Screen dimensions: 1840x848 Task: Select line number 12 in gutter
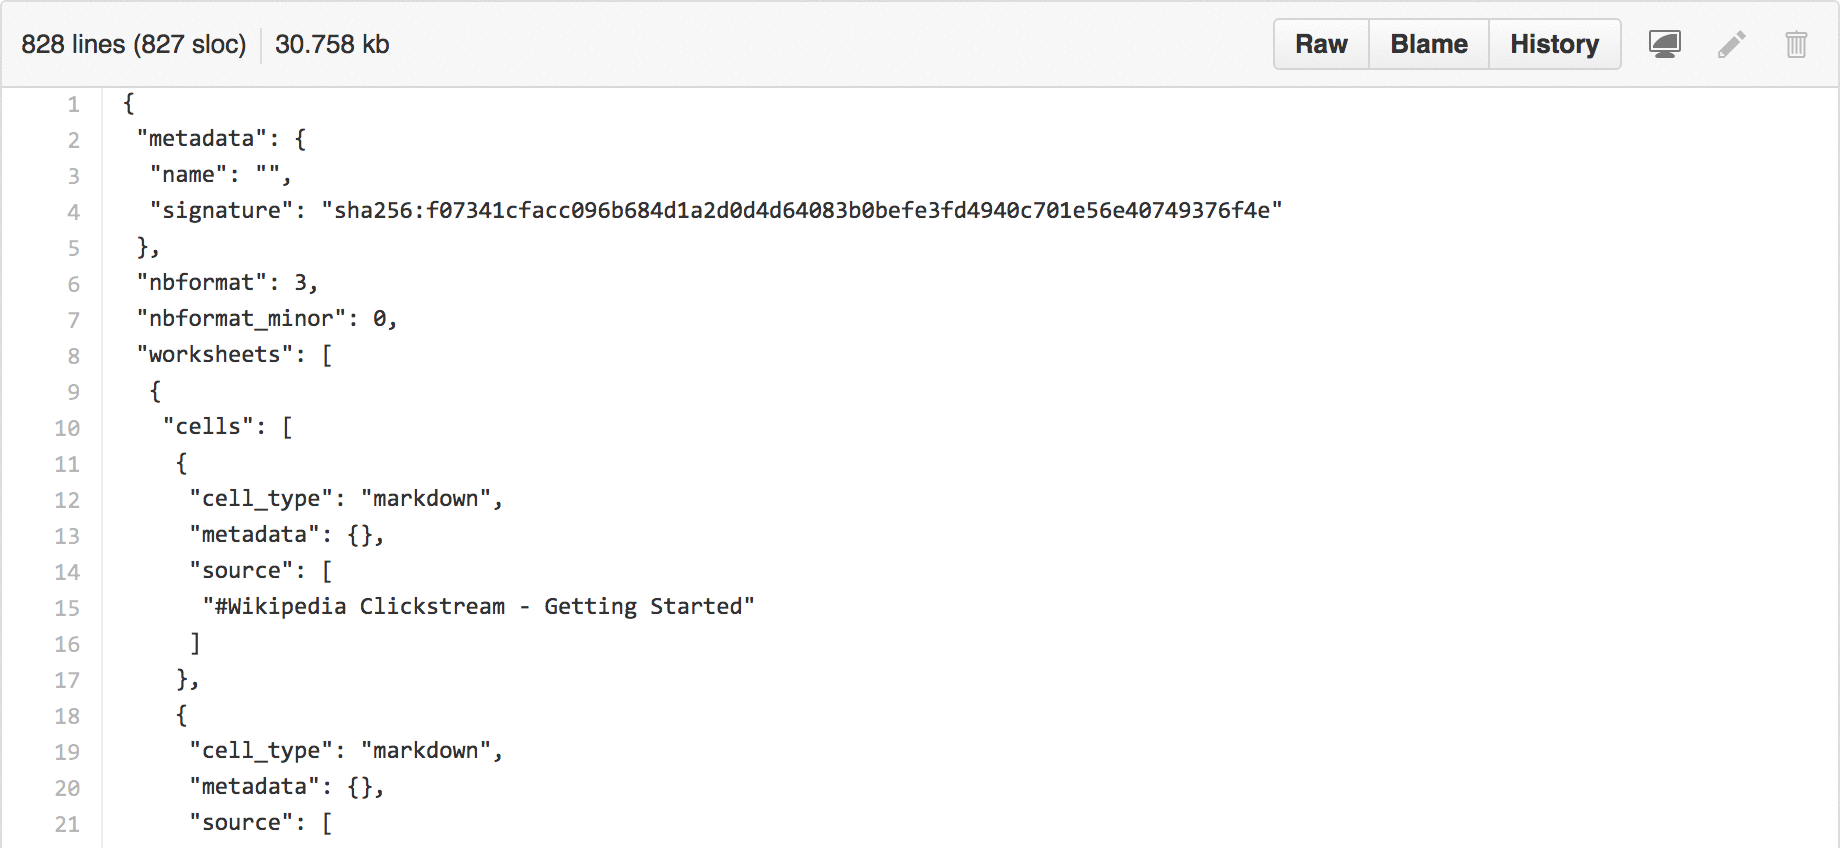pos(67,500)
